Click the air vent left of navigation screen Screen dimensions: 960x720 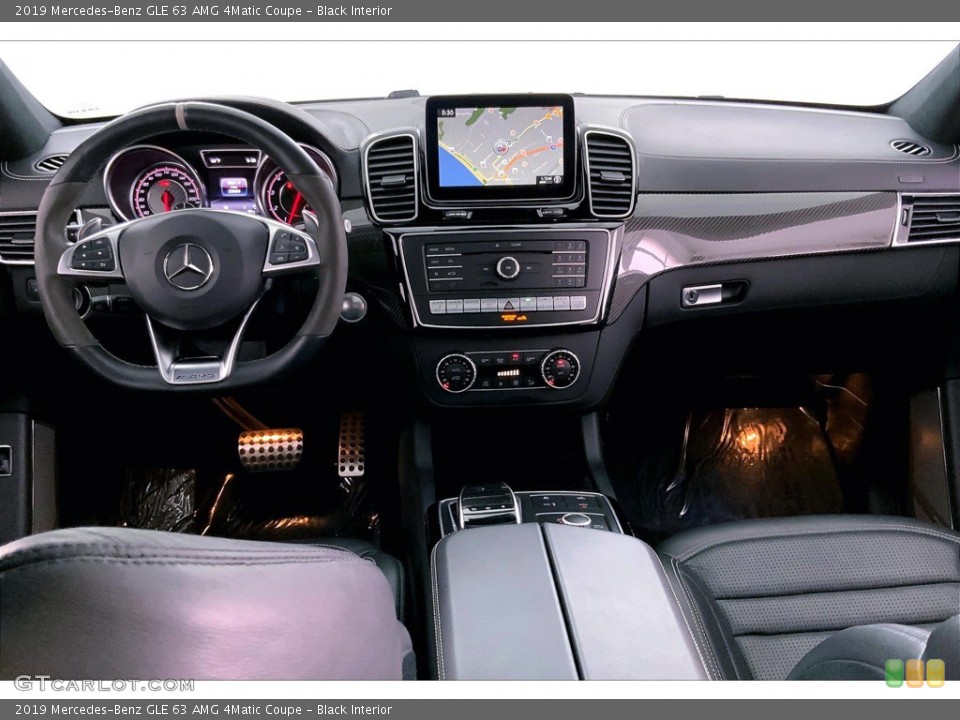[x=392, y=178]
